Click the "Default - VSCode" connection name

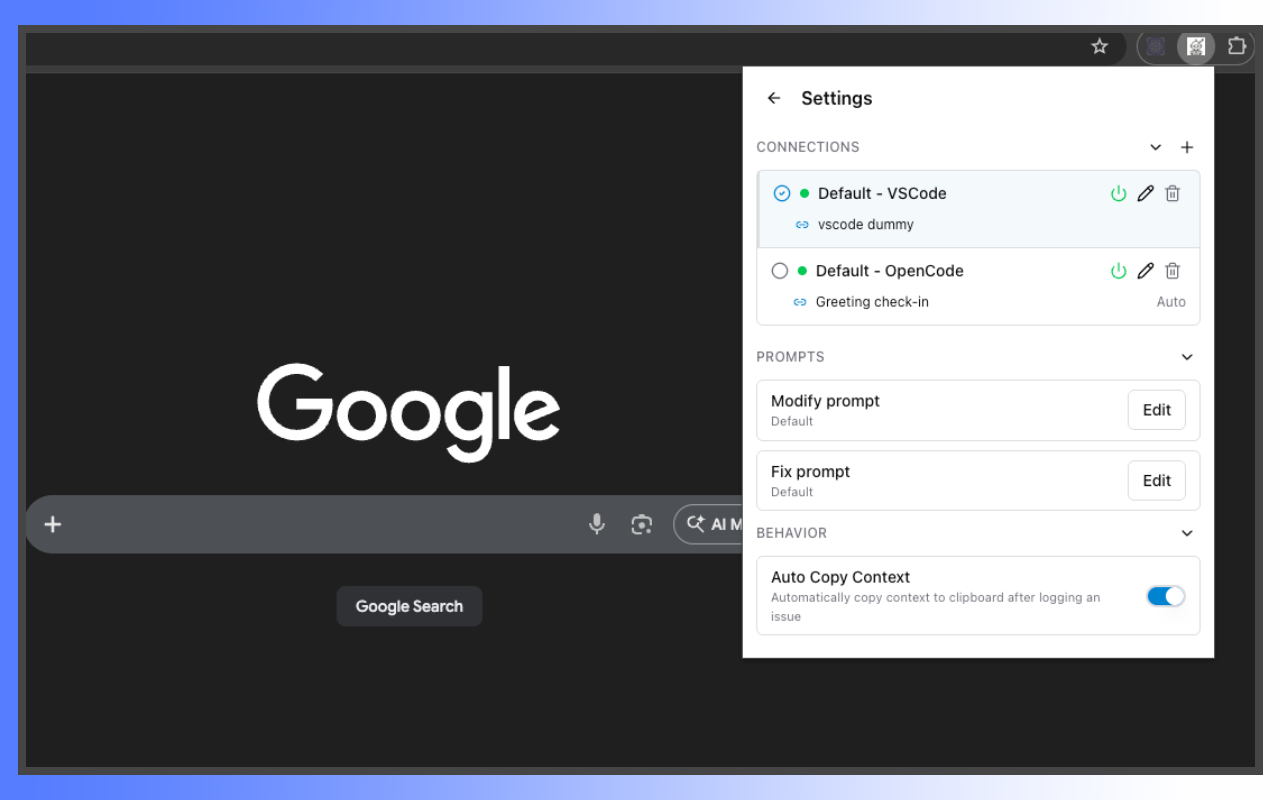pyautogui.click(x=882, y=193)
